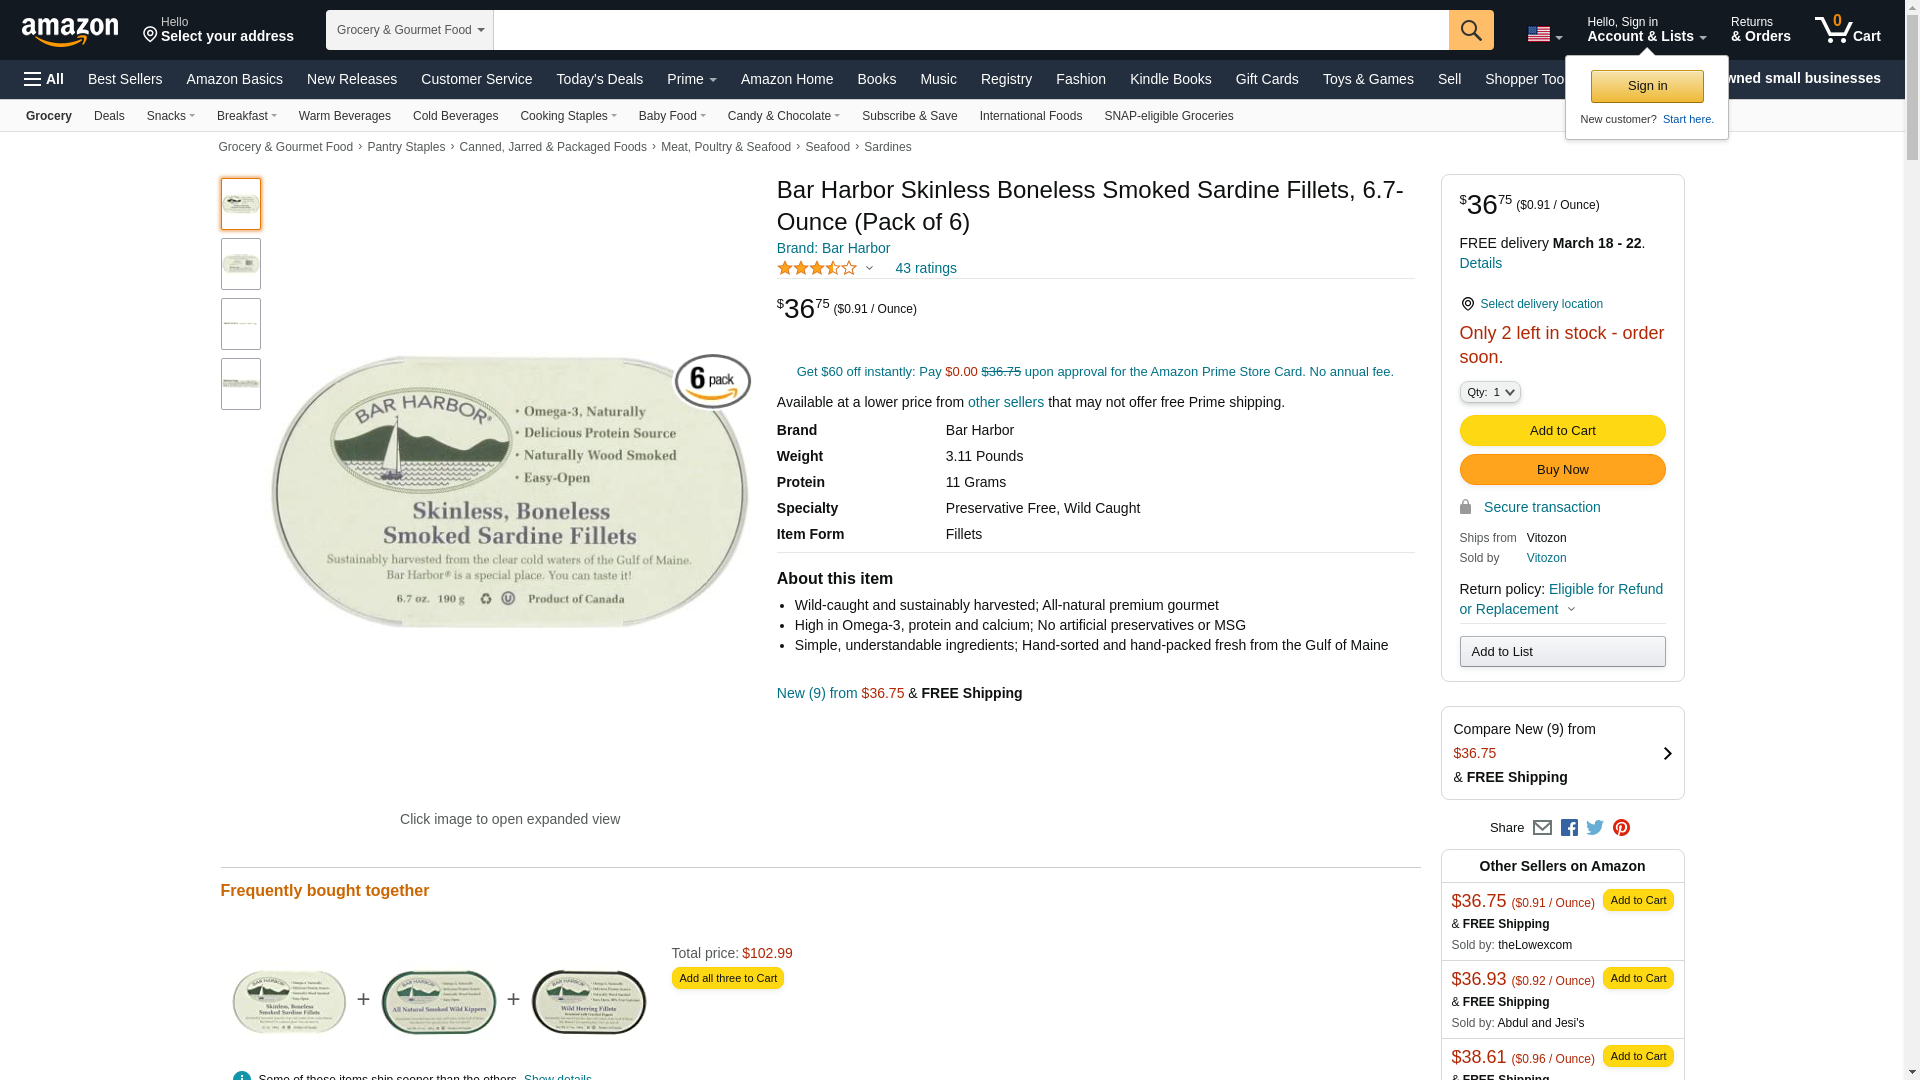Open the shopping cart icon
The width and height of the screenshot is (1920, 1080).
pyautogui.click(x=1847, y=30)
